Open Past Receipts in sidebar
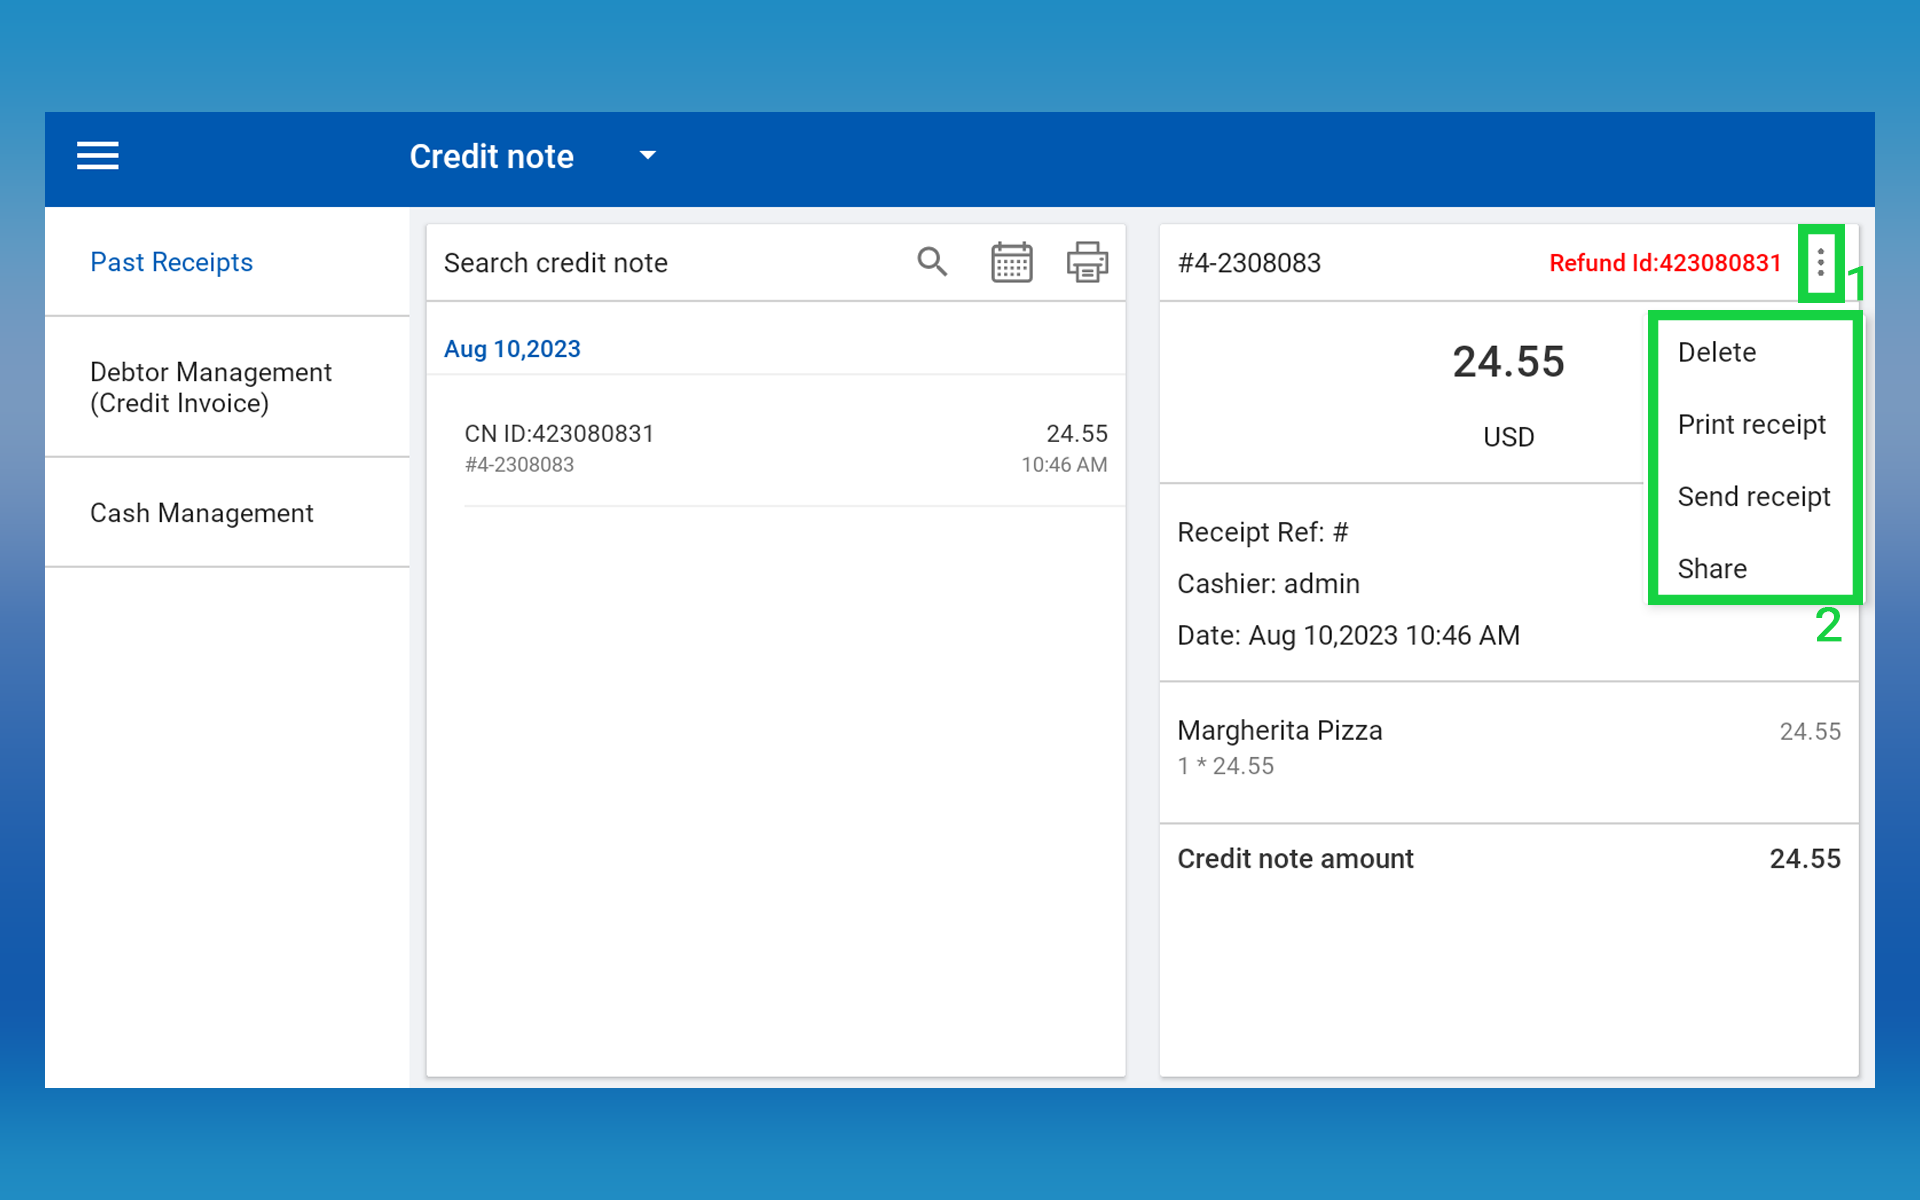The width and height of the screenshot is (1920, 1200). click(x=171, y=262)
